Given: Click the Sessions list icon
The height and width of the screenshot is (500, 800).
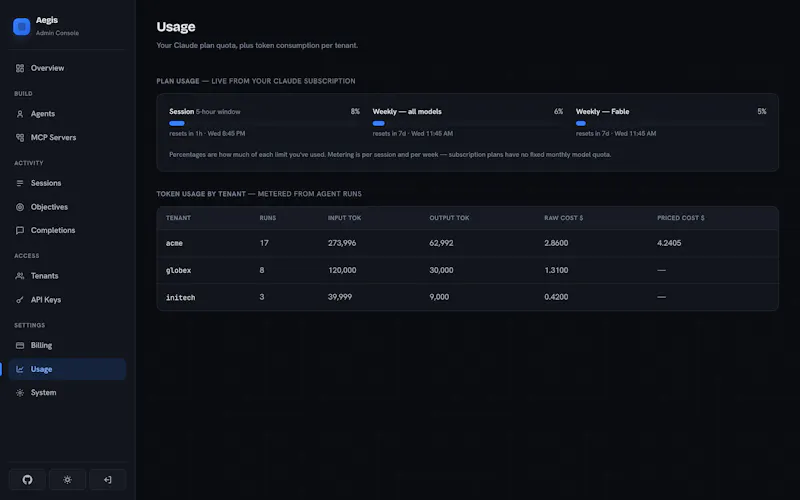Looking at the screenshot, I should click(x=20, y=183).
